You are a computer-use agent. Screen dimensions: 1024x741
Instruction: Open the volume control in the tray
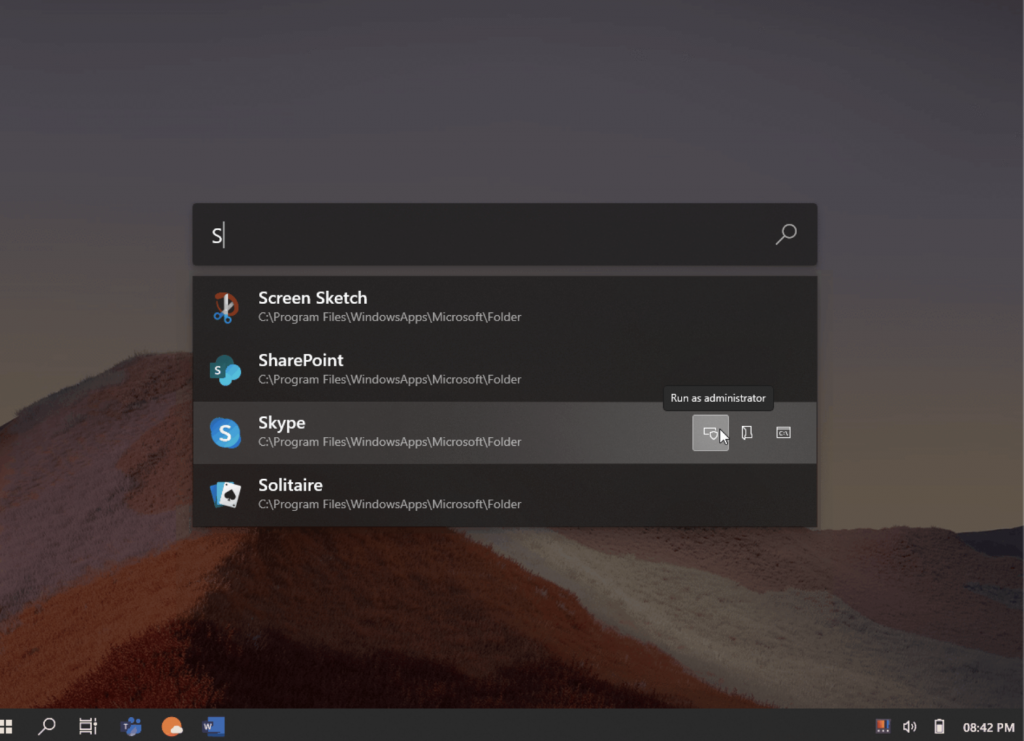click(x=910, y=726)
